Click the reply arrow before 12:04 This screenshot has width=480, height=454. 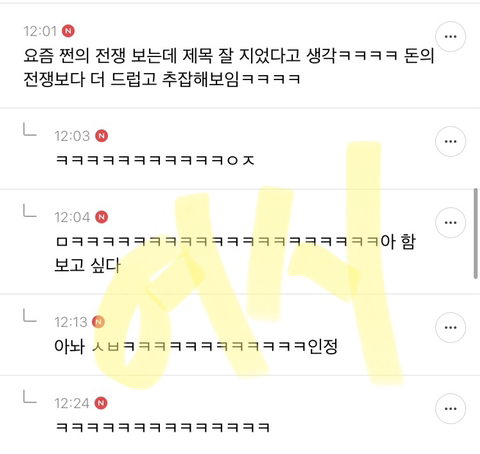(29, 211)
